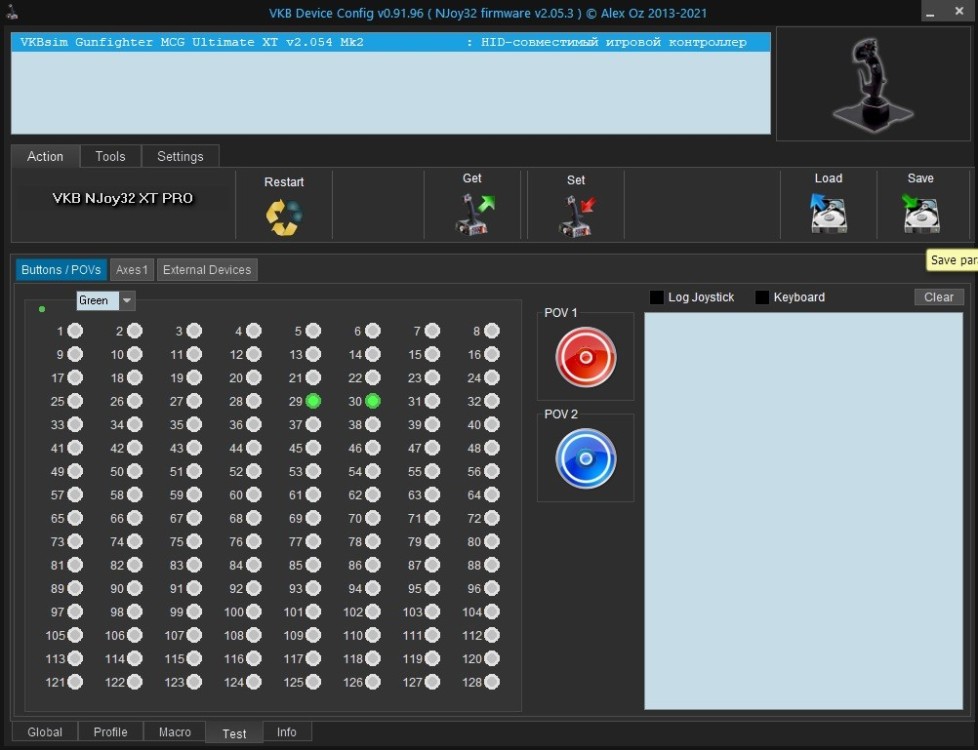Click the Restart recycle icon

click(283, 217)
